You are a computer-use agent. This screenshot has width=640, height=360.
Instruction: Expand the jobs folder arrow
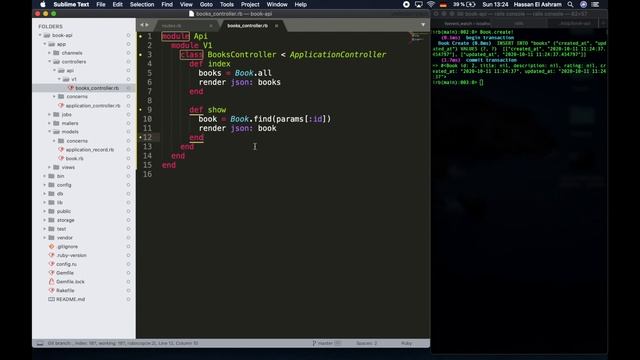point(50,114)
